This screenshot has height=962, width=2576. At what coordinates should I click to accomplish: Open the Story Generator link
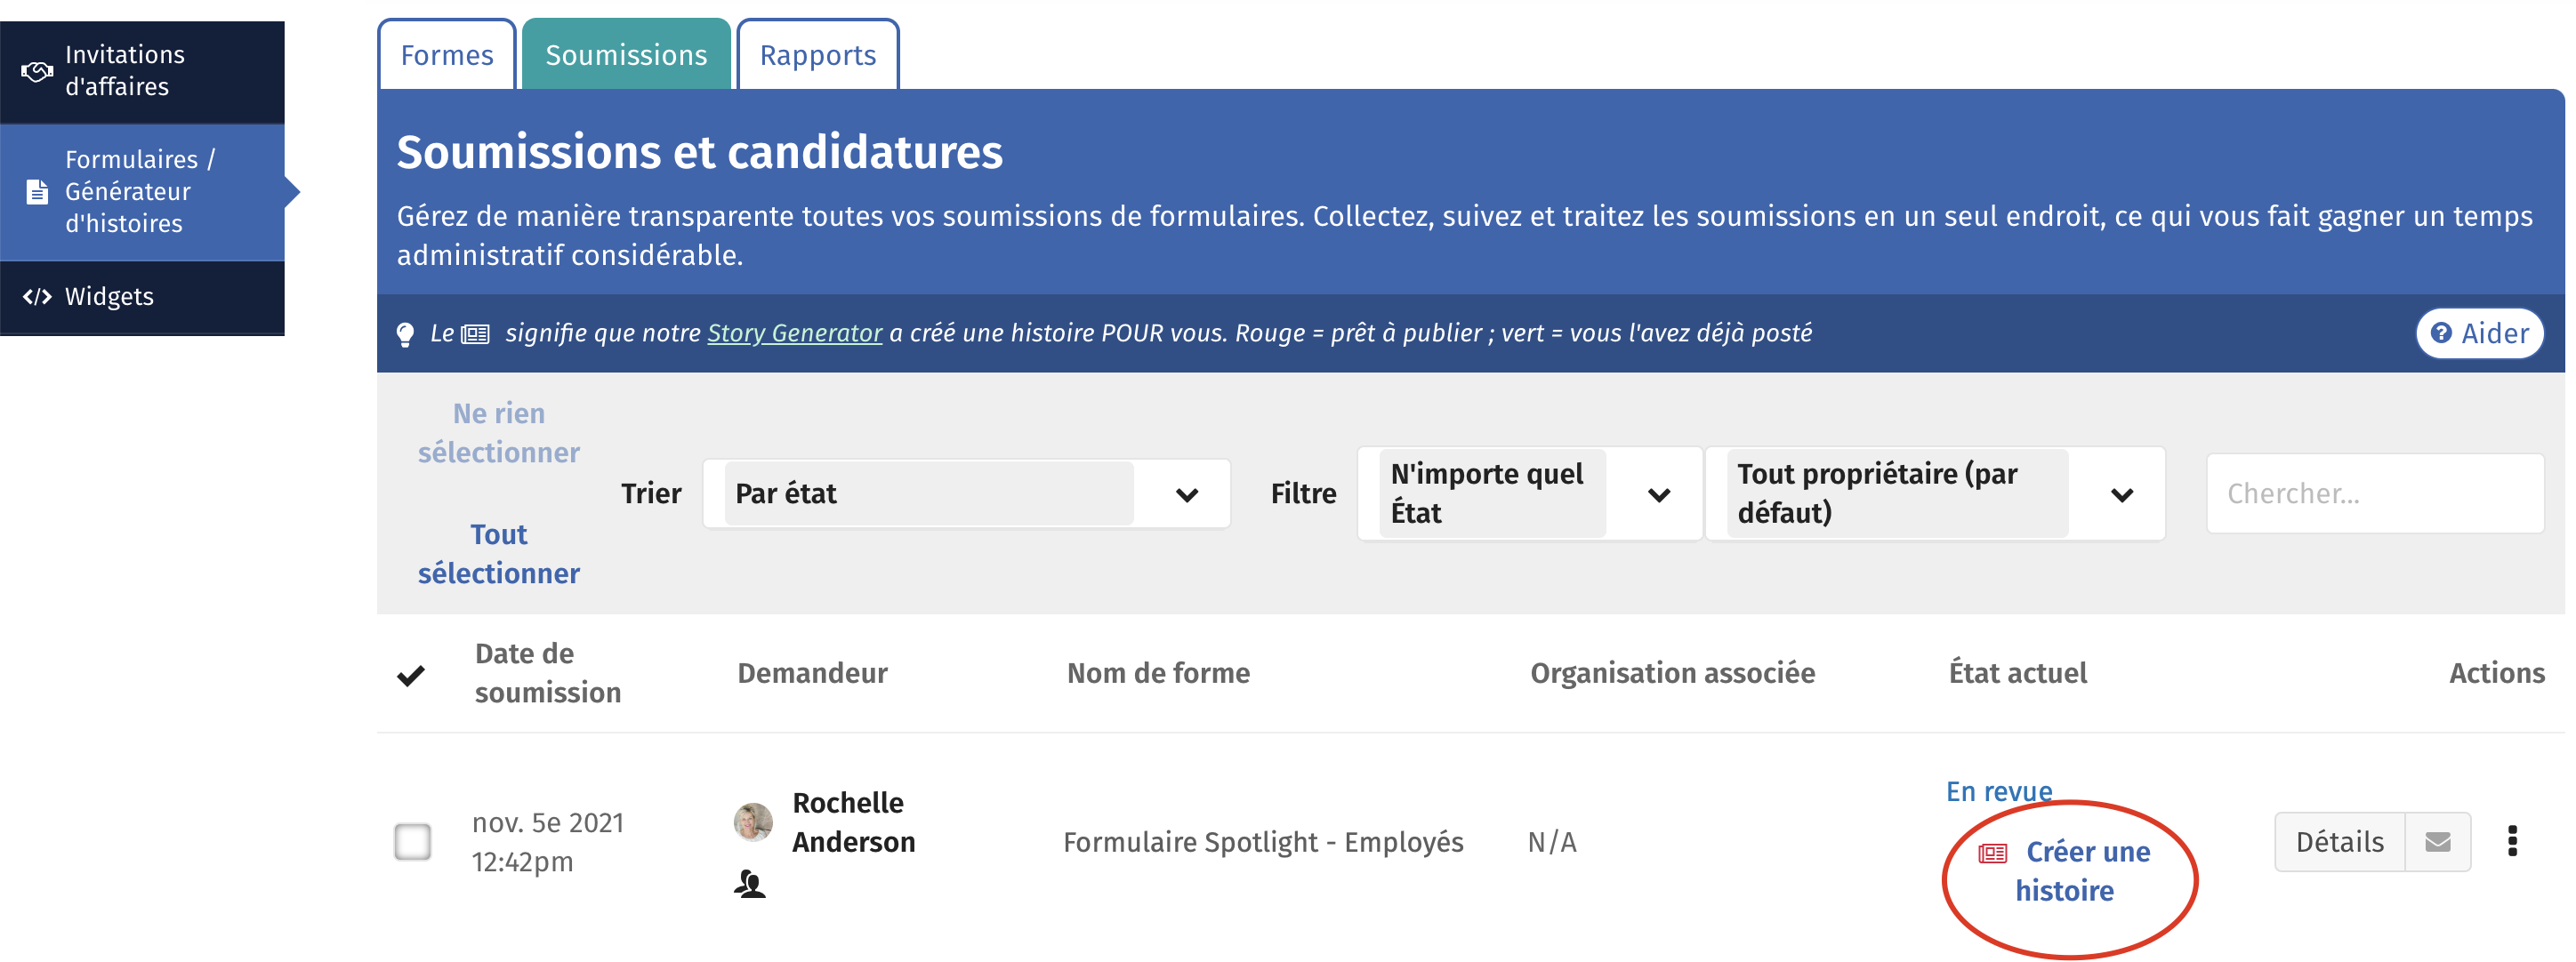(x=794, y=333)
